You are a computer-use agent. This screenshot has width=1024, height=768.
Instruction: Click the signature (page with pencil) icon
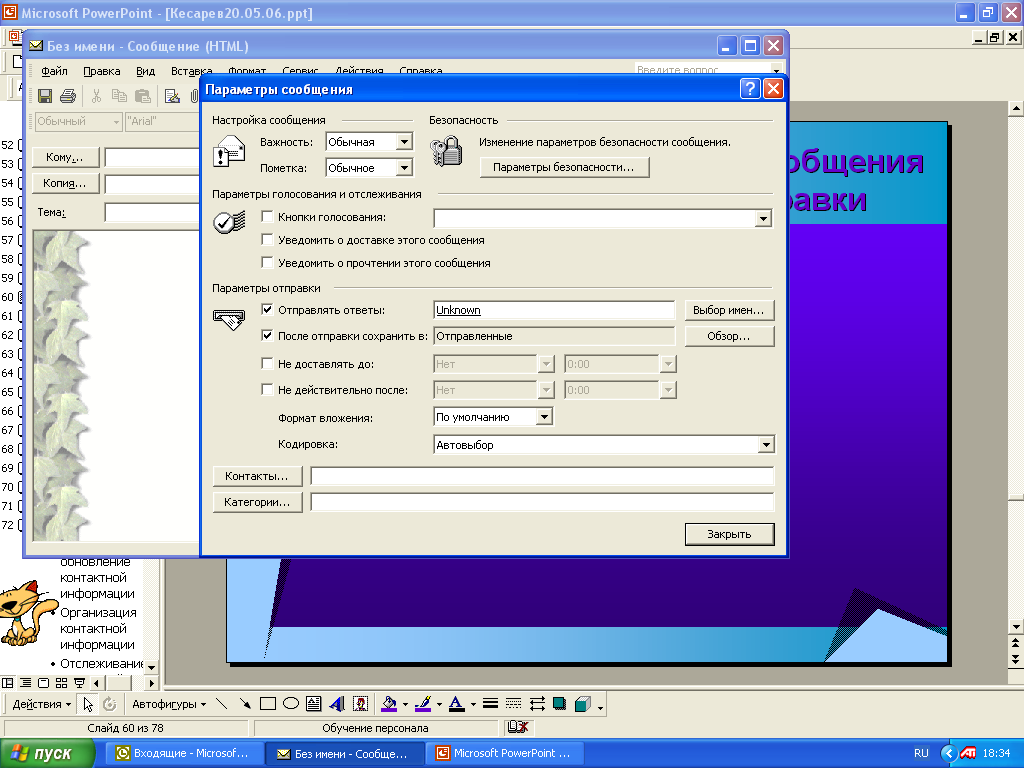click(172, 96)
